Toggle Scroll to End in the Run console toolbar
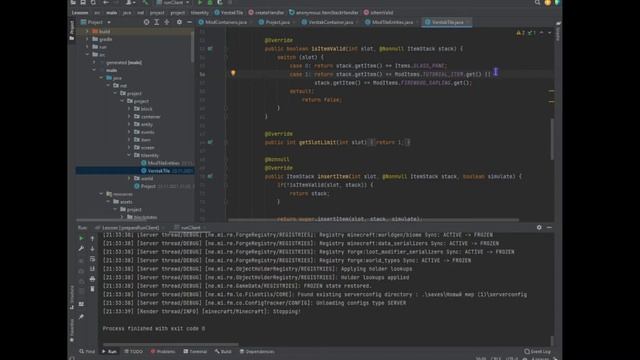 tap(92, 269)
